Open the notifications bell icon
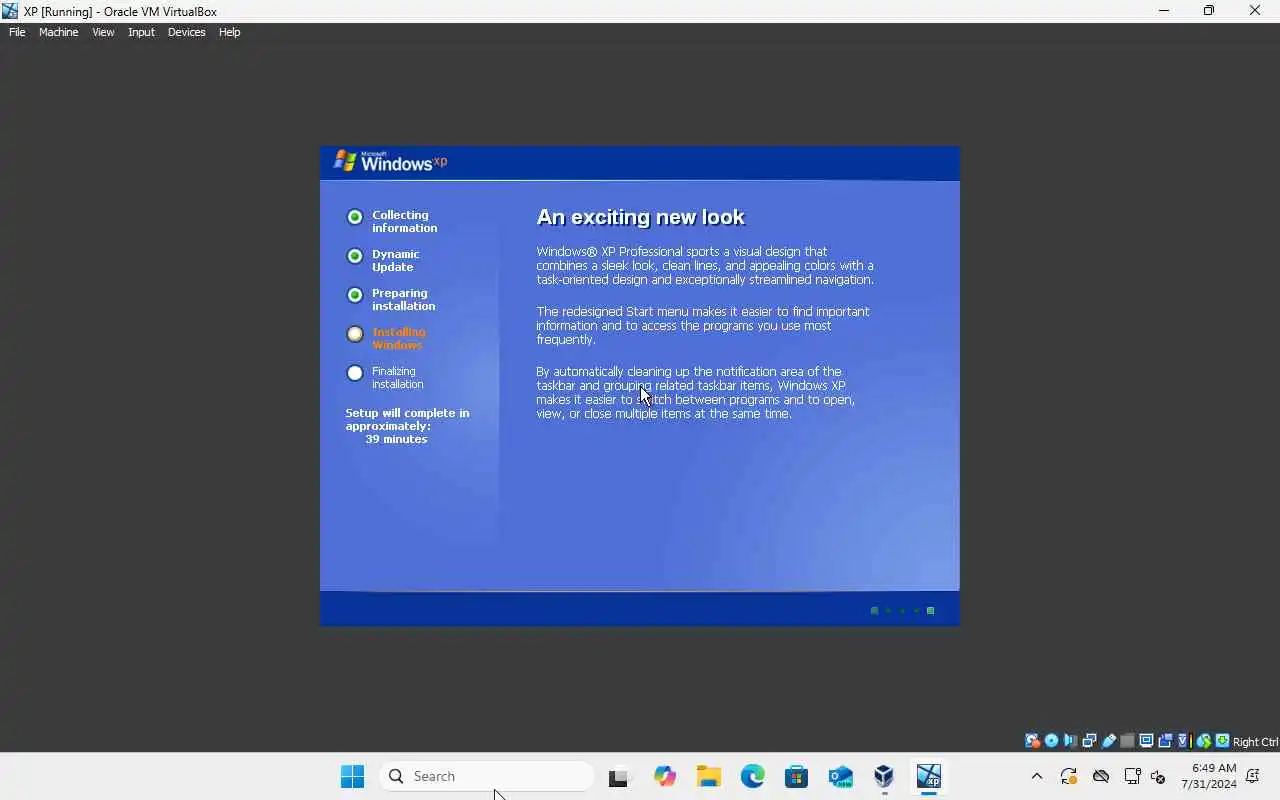The height and width of the screenshot is (800, 1280). click(1253, 776)
